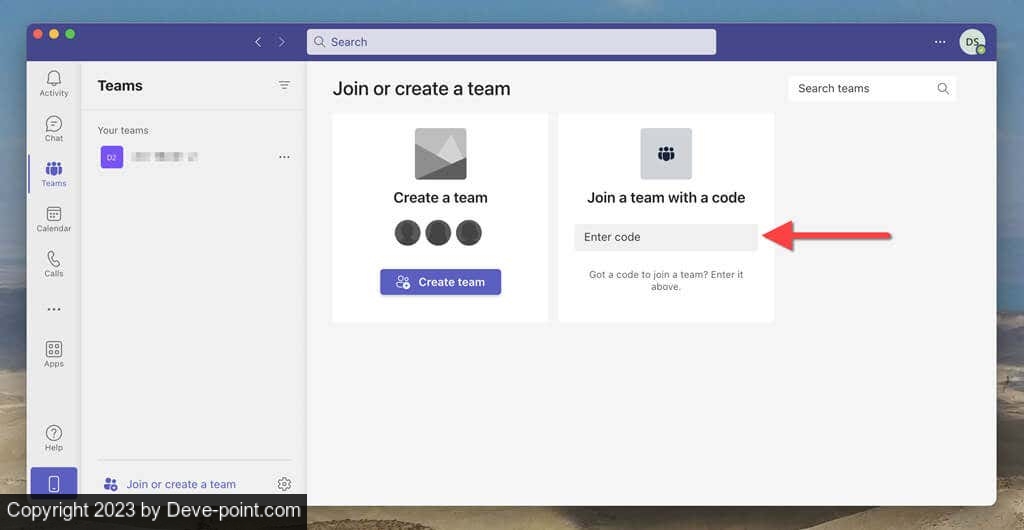Select the Teams sidebar icon
1024x530 pixels.
click(54, 173)
